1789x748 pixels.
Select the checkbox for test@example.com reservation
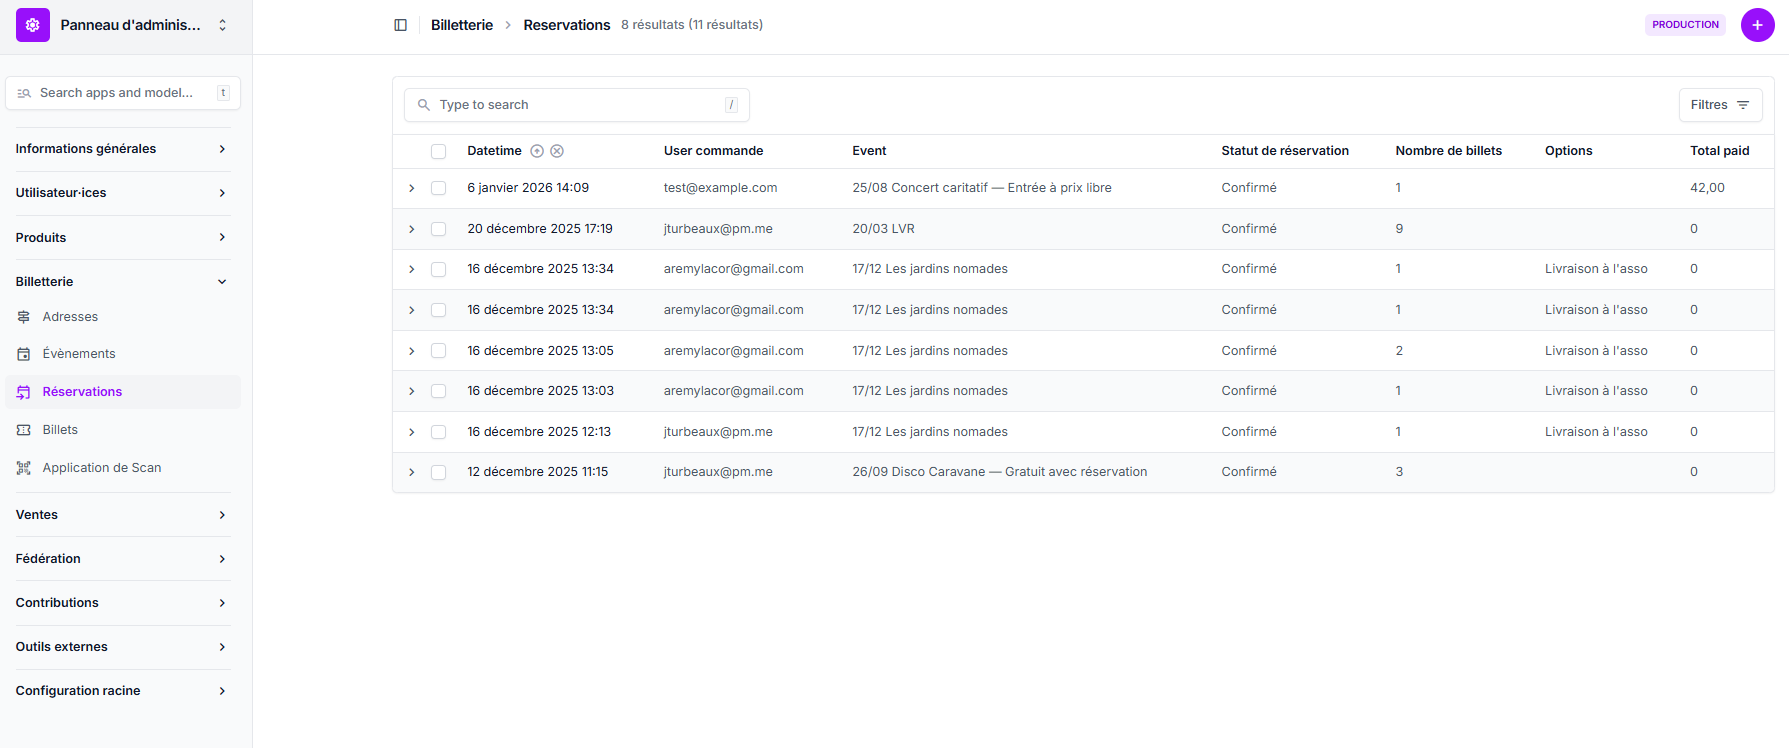[438, 188]
